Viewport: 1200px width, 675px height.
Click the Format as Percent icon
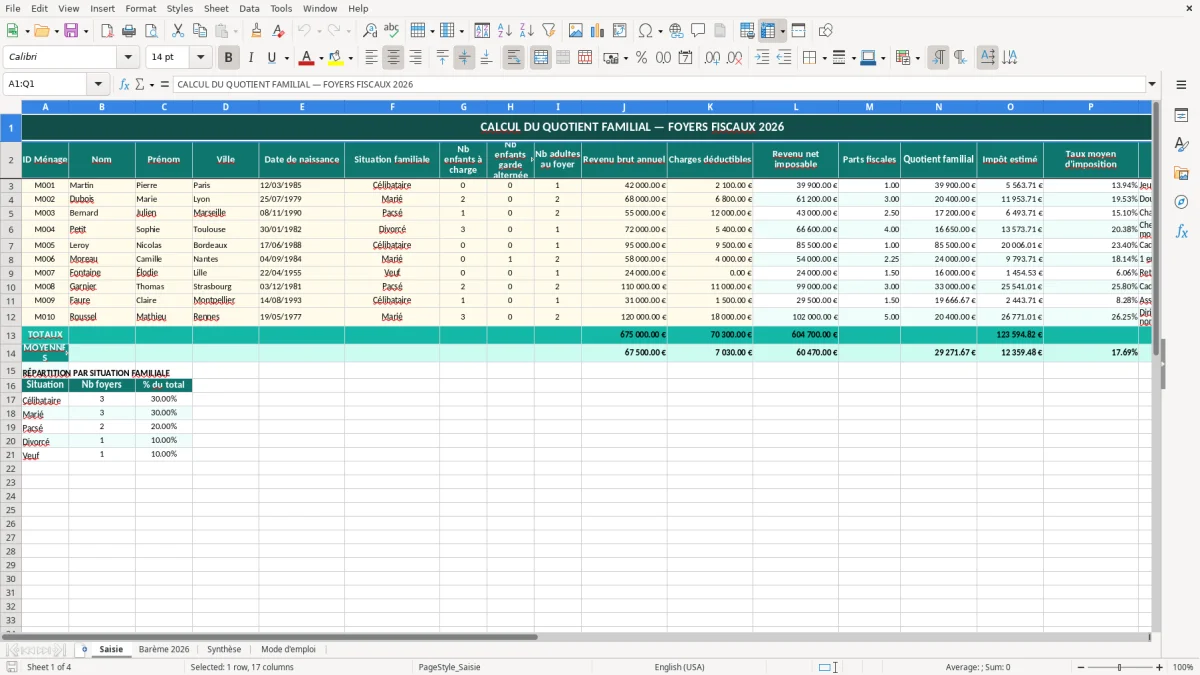pyautogui.click(x=642, y=58)
